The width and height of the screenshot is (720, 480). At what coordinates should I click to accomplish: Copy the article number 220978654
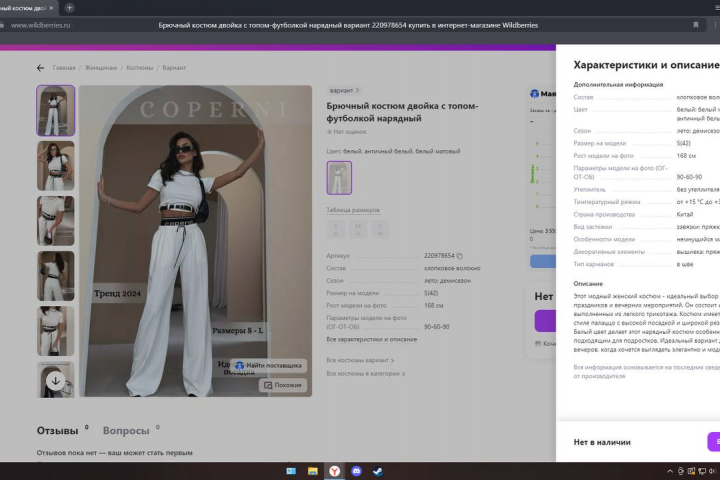[x=460, y=256]
